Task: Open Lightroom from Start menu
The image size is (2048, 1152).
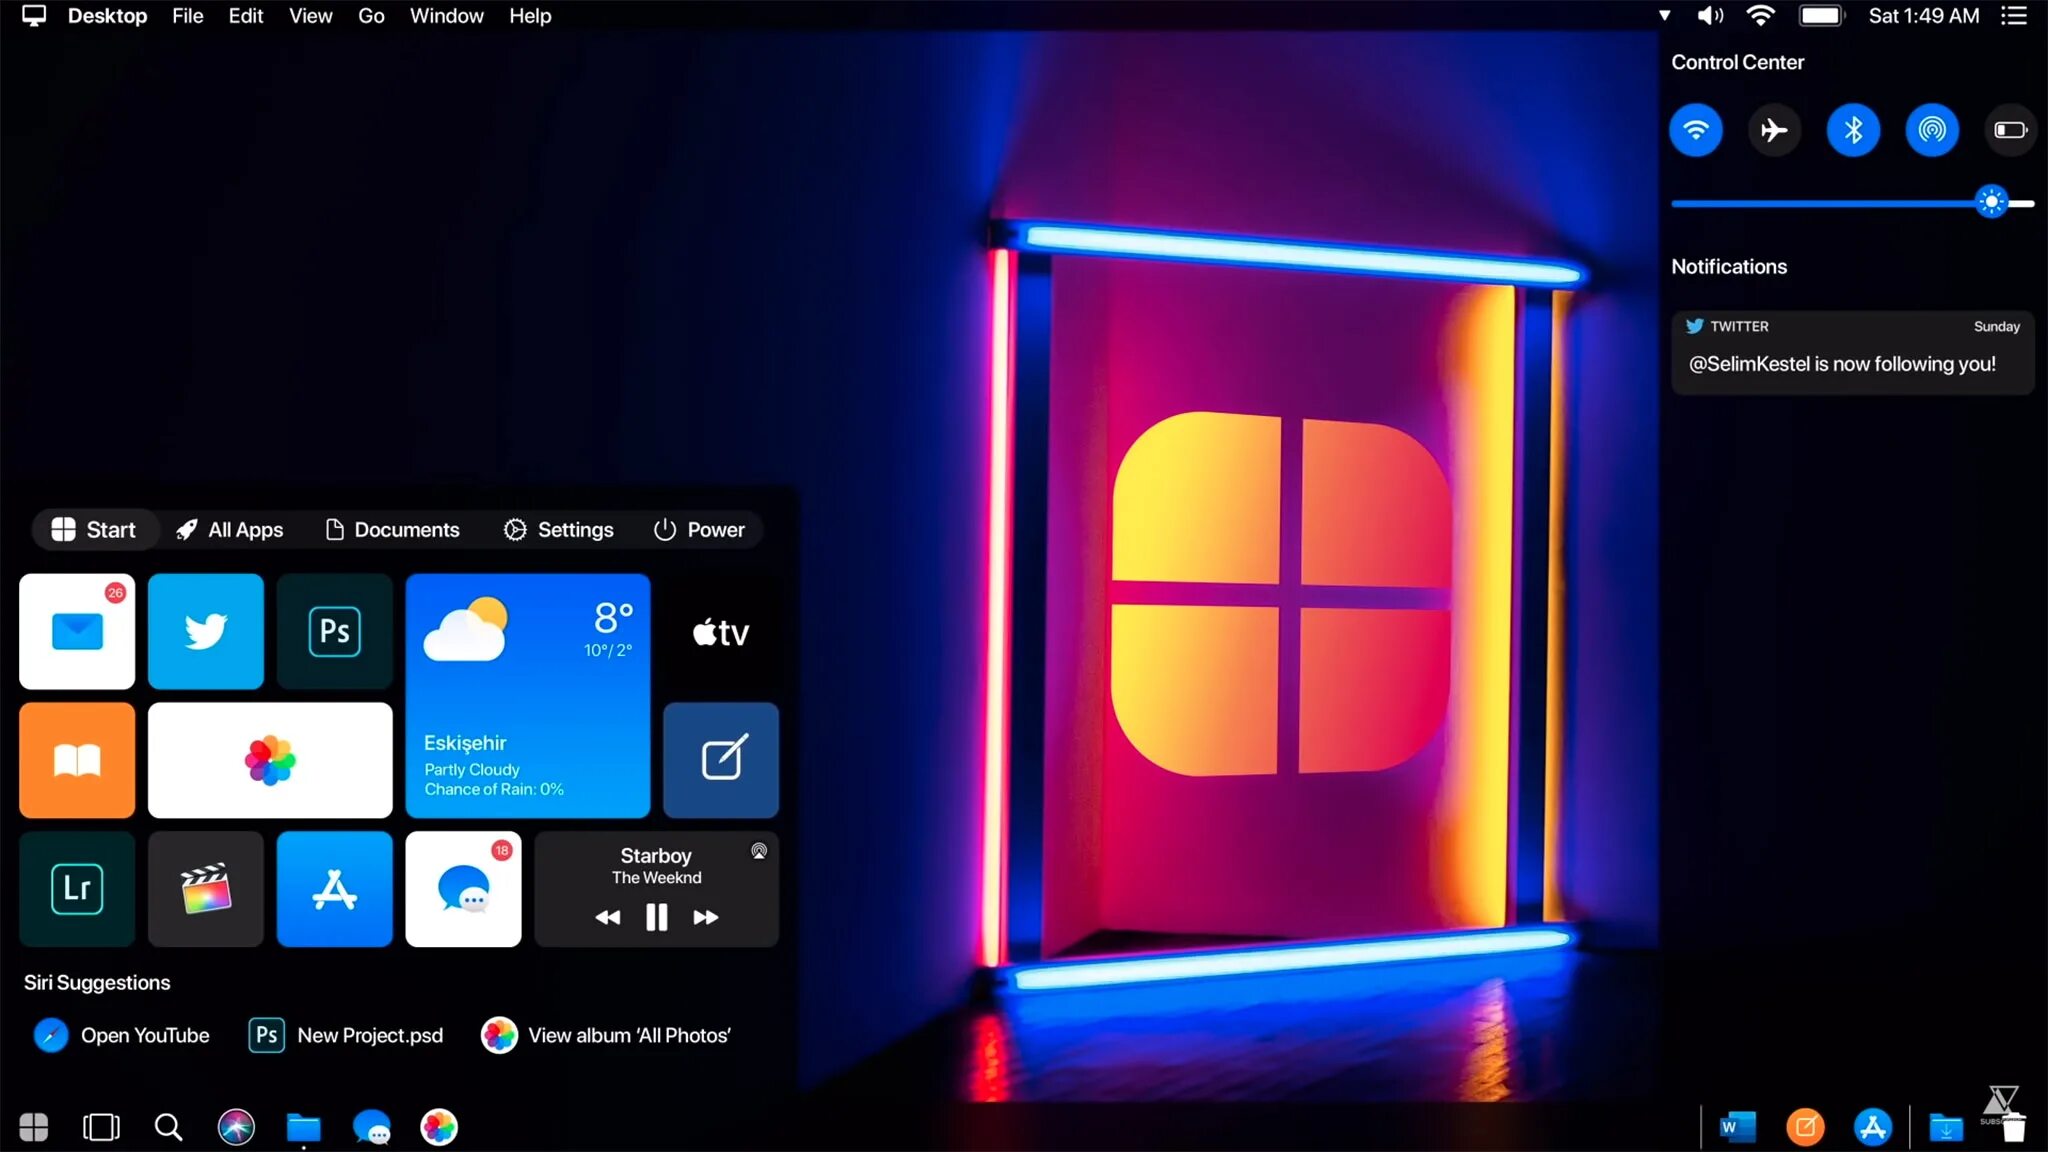Action: pyautogui.click(x=75, y=888)
